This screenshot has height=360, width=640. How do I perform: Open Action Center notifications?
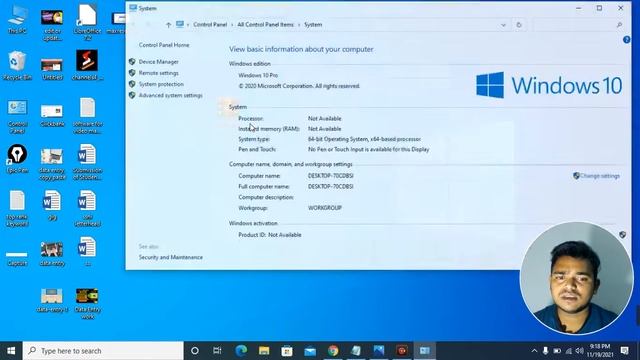[624, 351]
